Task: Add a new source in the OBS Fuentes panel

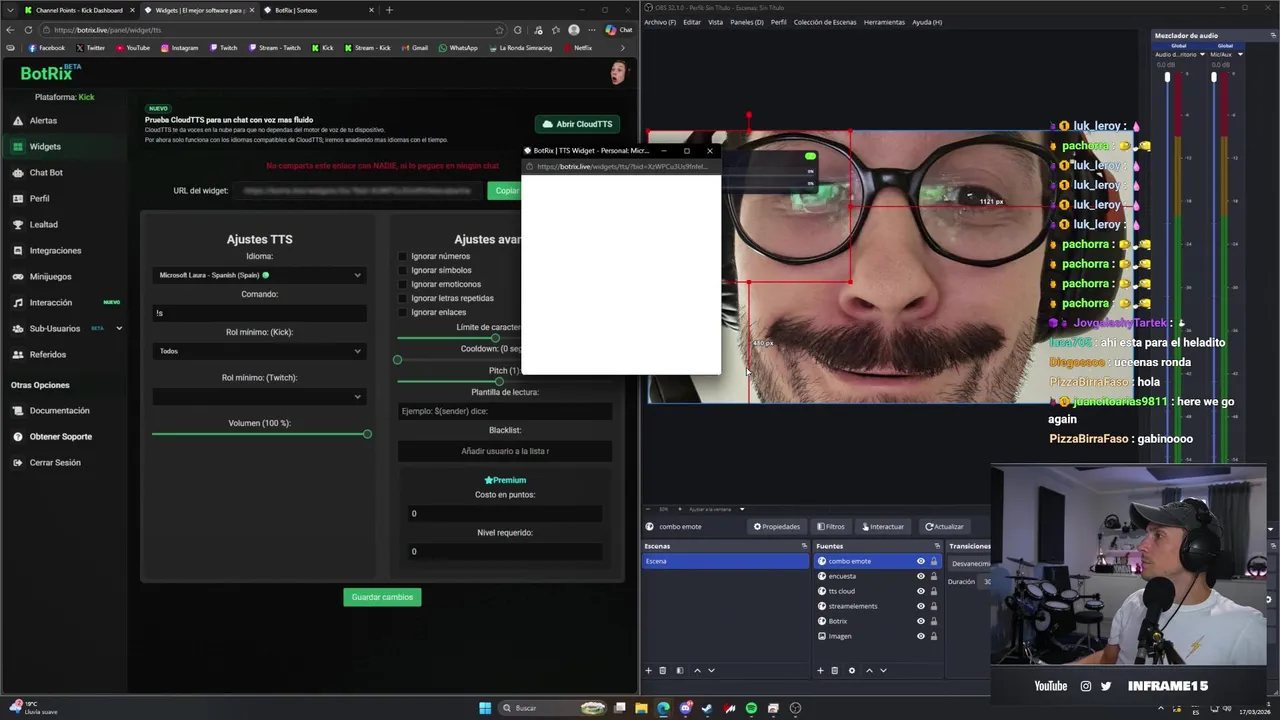Action: (x=821, y=671)
